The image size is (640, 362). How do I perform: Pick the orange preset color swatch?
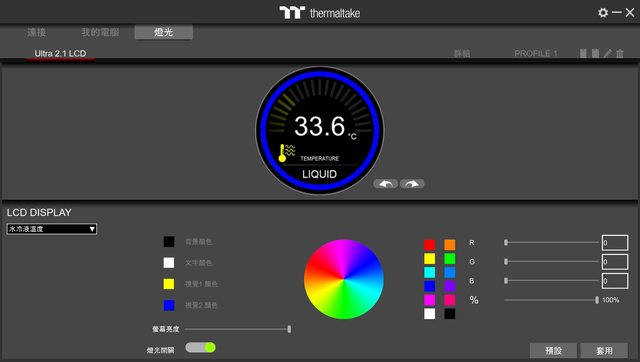tap(450, 244)
